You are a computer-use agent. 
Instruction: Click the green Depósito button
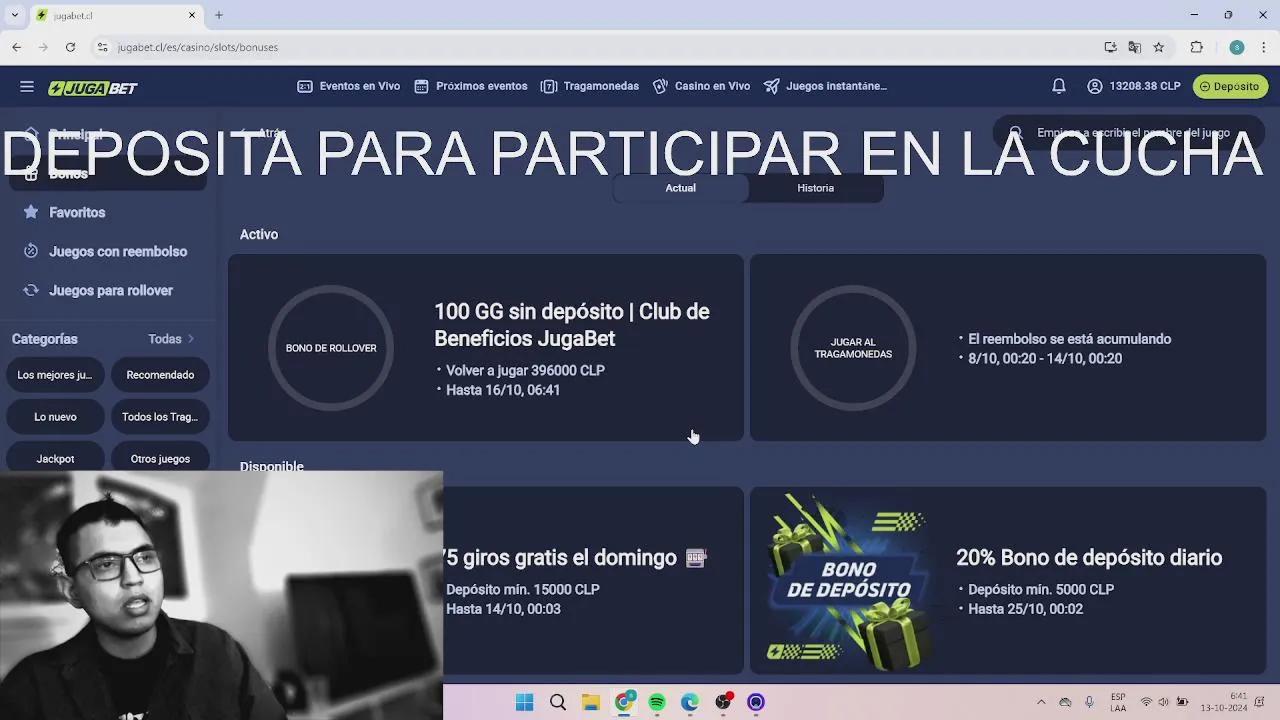pyautogui.click(x=1230, y=86)
